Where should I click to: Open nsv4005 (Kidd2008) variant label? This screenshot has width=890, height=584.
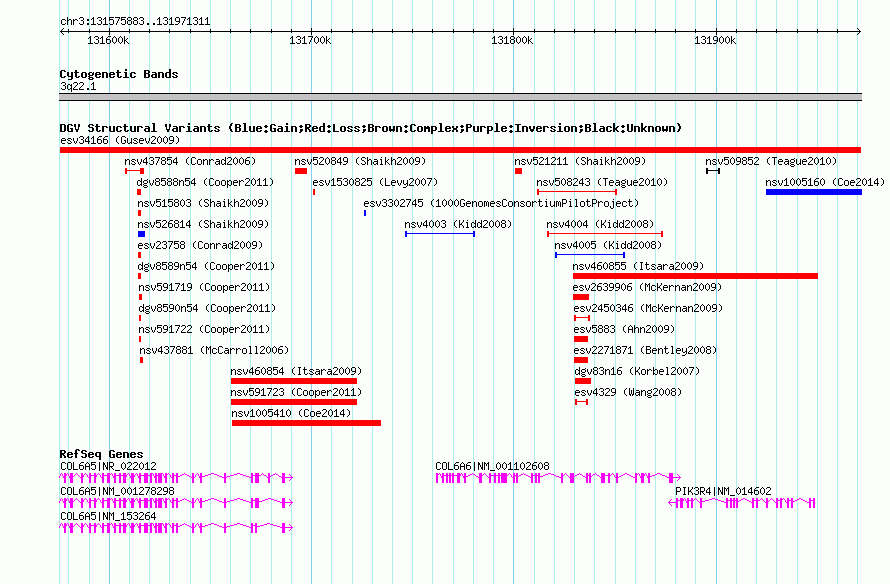608,245
